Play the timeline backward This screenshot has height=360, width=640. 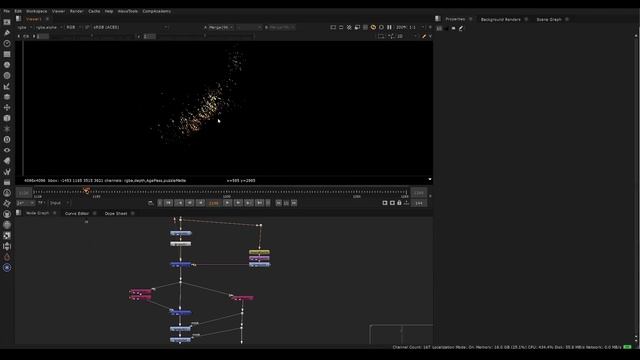tap(200, 203)
